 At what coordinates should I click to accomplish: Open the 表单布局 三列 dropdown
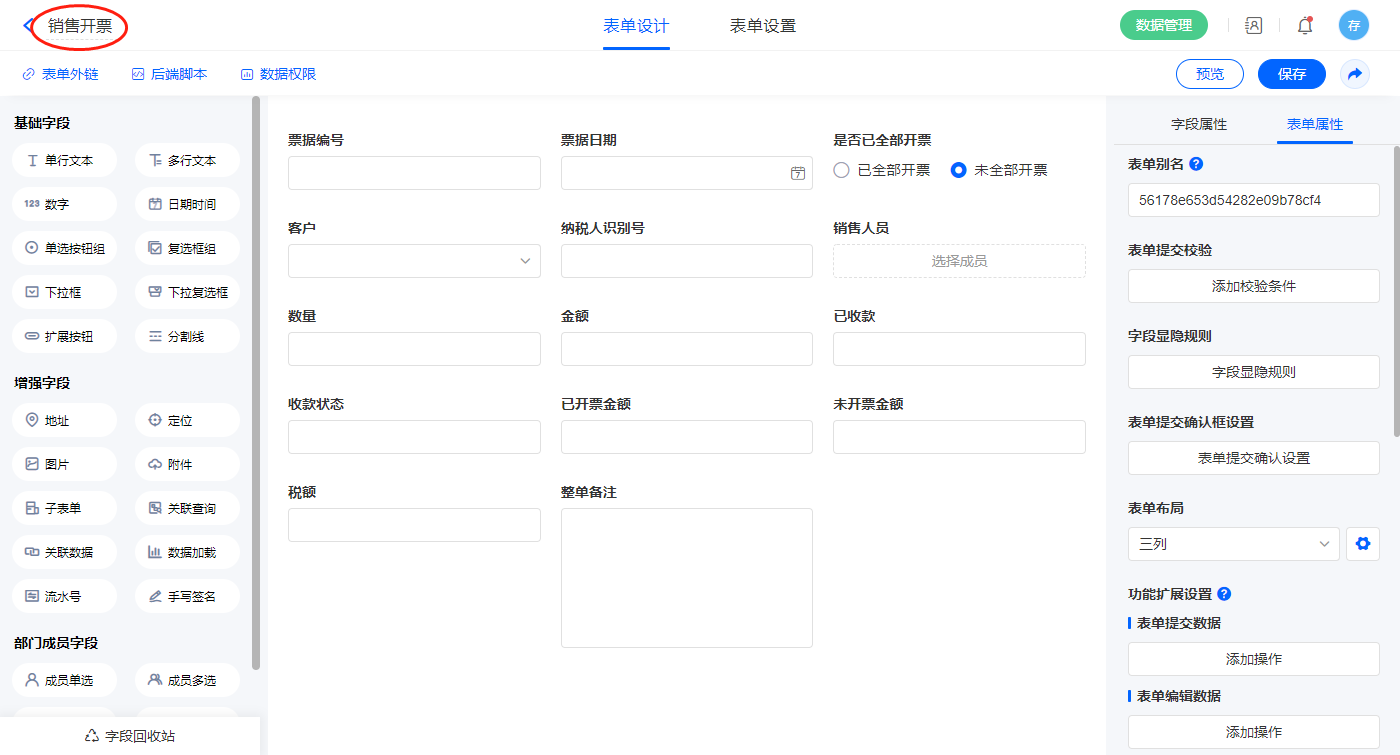(1233, 544)
